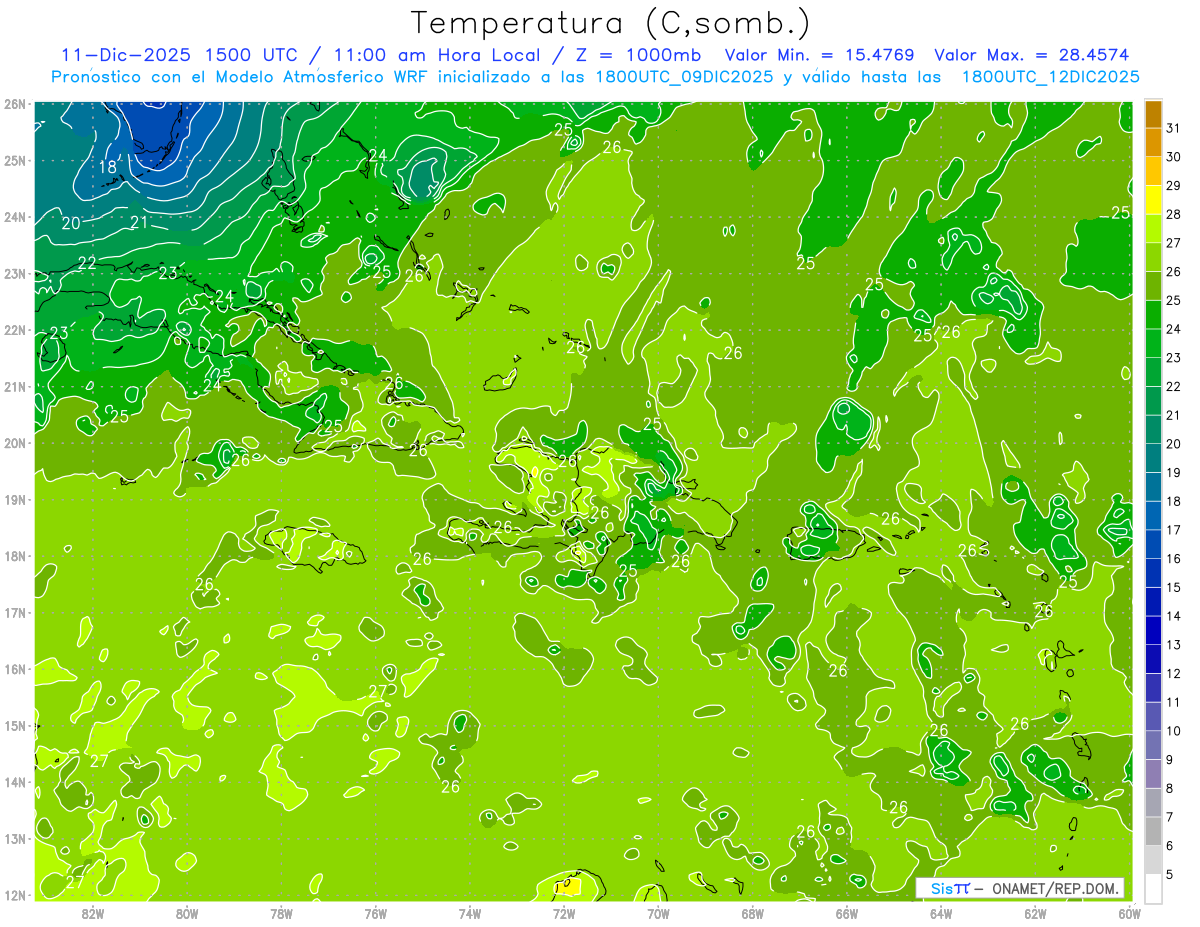Click the 70W longitude axis label

pos(658,912)
